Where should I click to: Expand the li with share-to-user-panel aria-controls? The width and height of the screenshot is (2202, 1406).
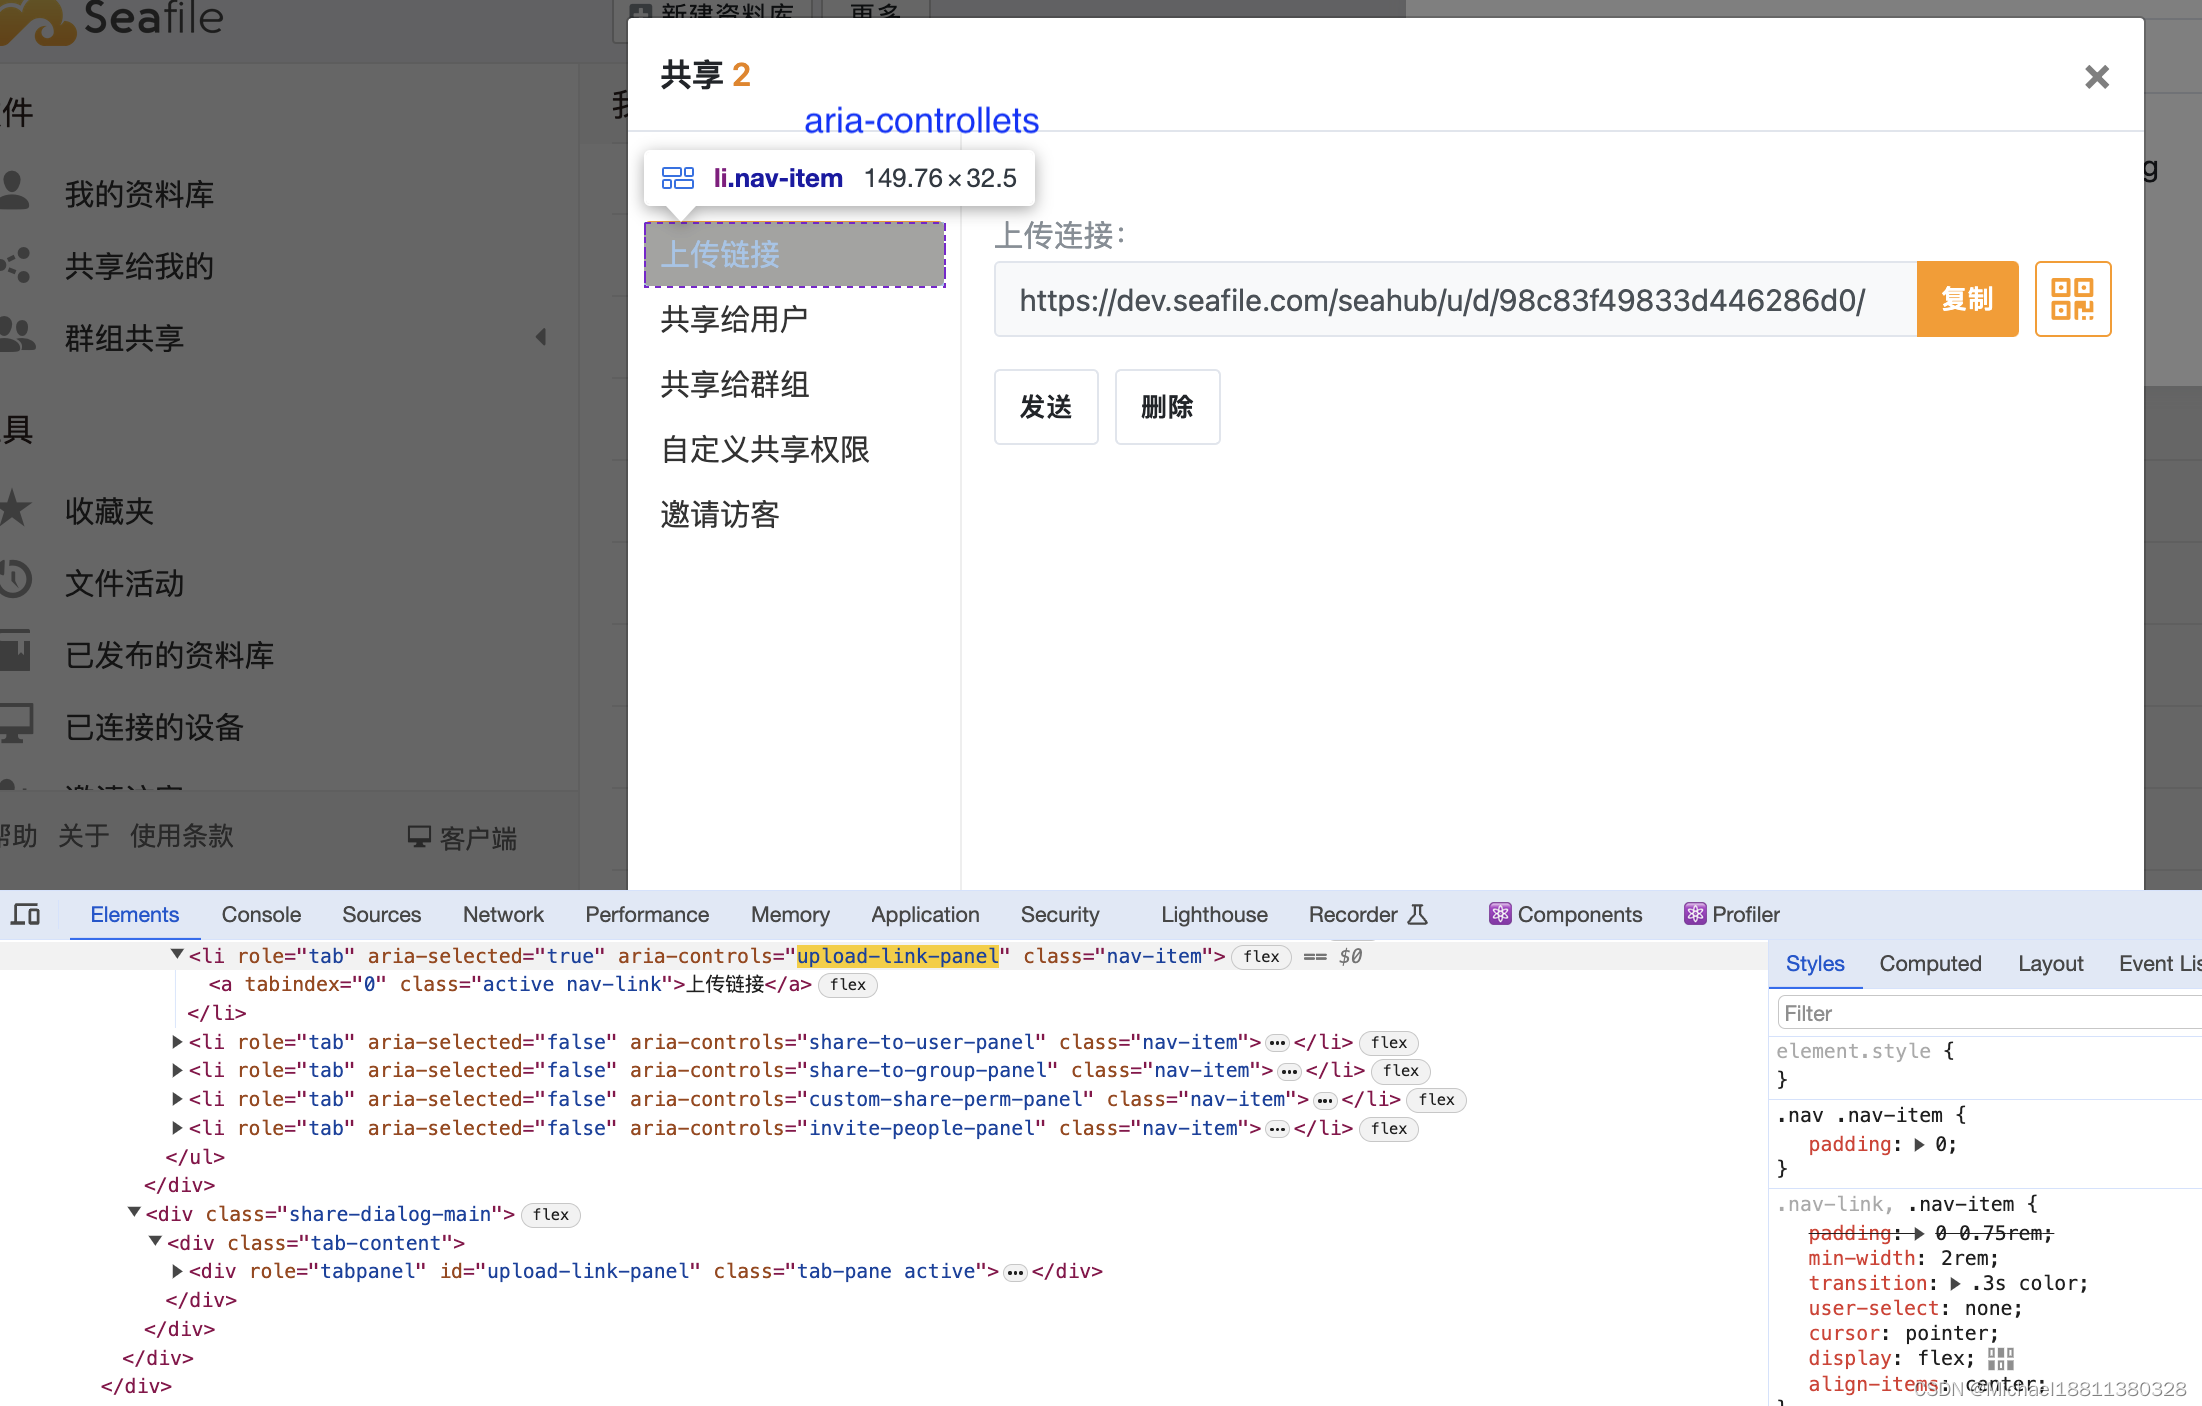(176, 1042)
